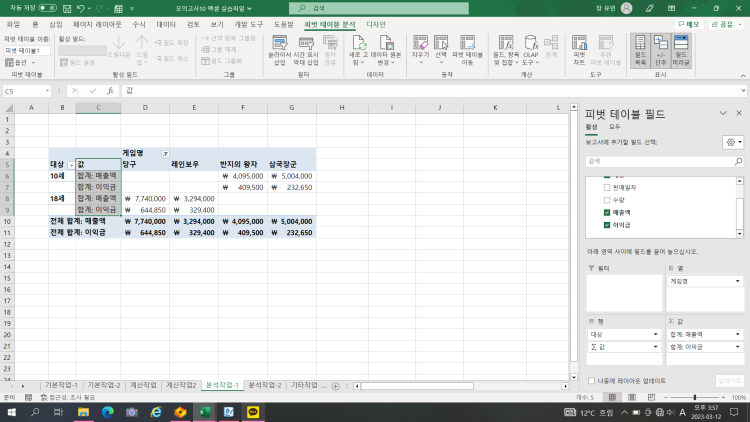Switch to the 디자인 ribbon tab
Image resolution: width=750 pixels, height=422 pixels.
(376, 22)
